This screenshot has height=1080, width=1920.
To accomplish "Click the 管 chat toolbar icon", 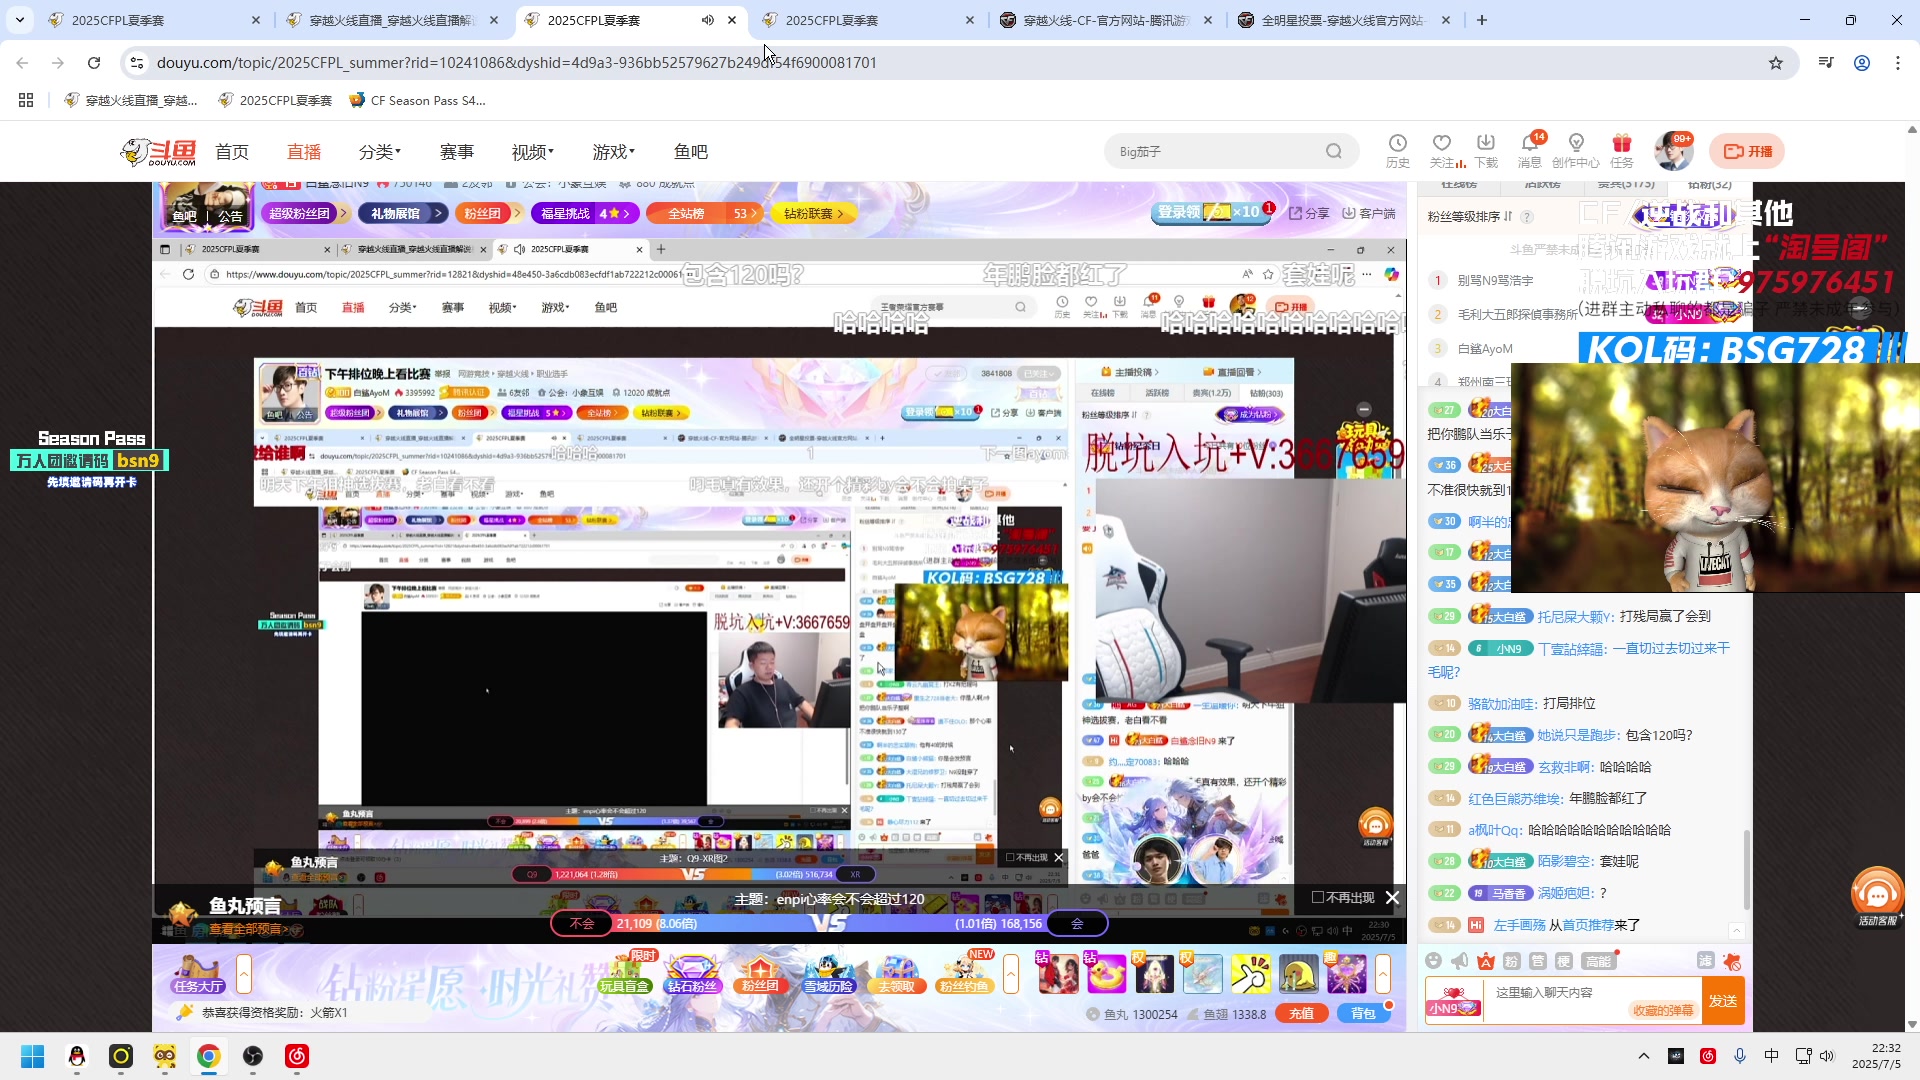I will pos(1538,961).
